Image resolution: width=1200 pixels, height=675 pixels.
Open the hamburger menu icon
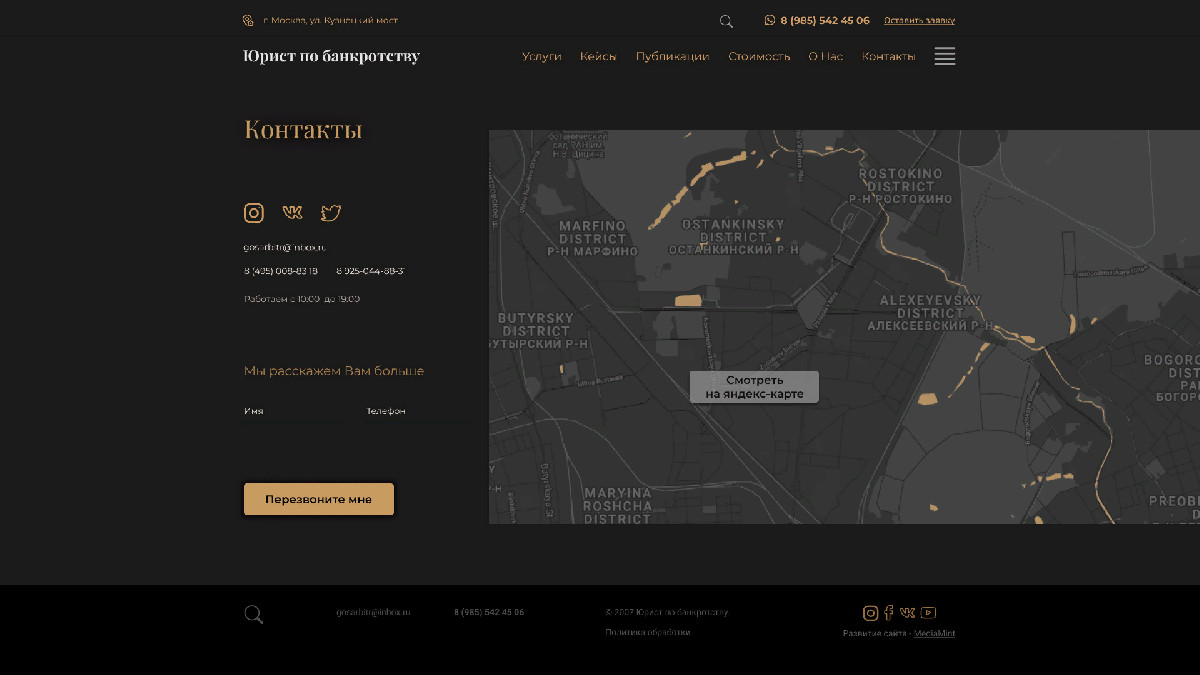pos(945,57)
